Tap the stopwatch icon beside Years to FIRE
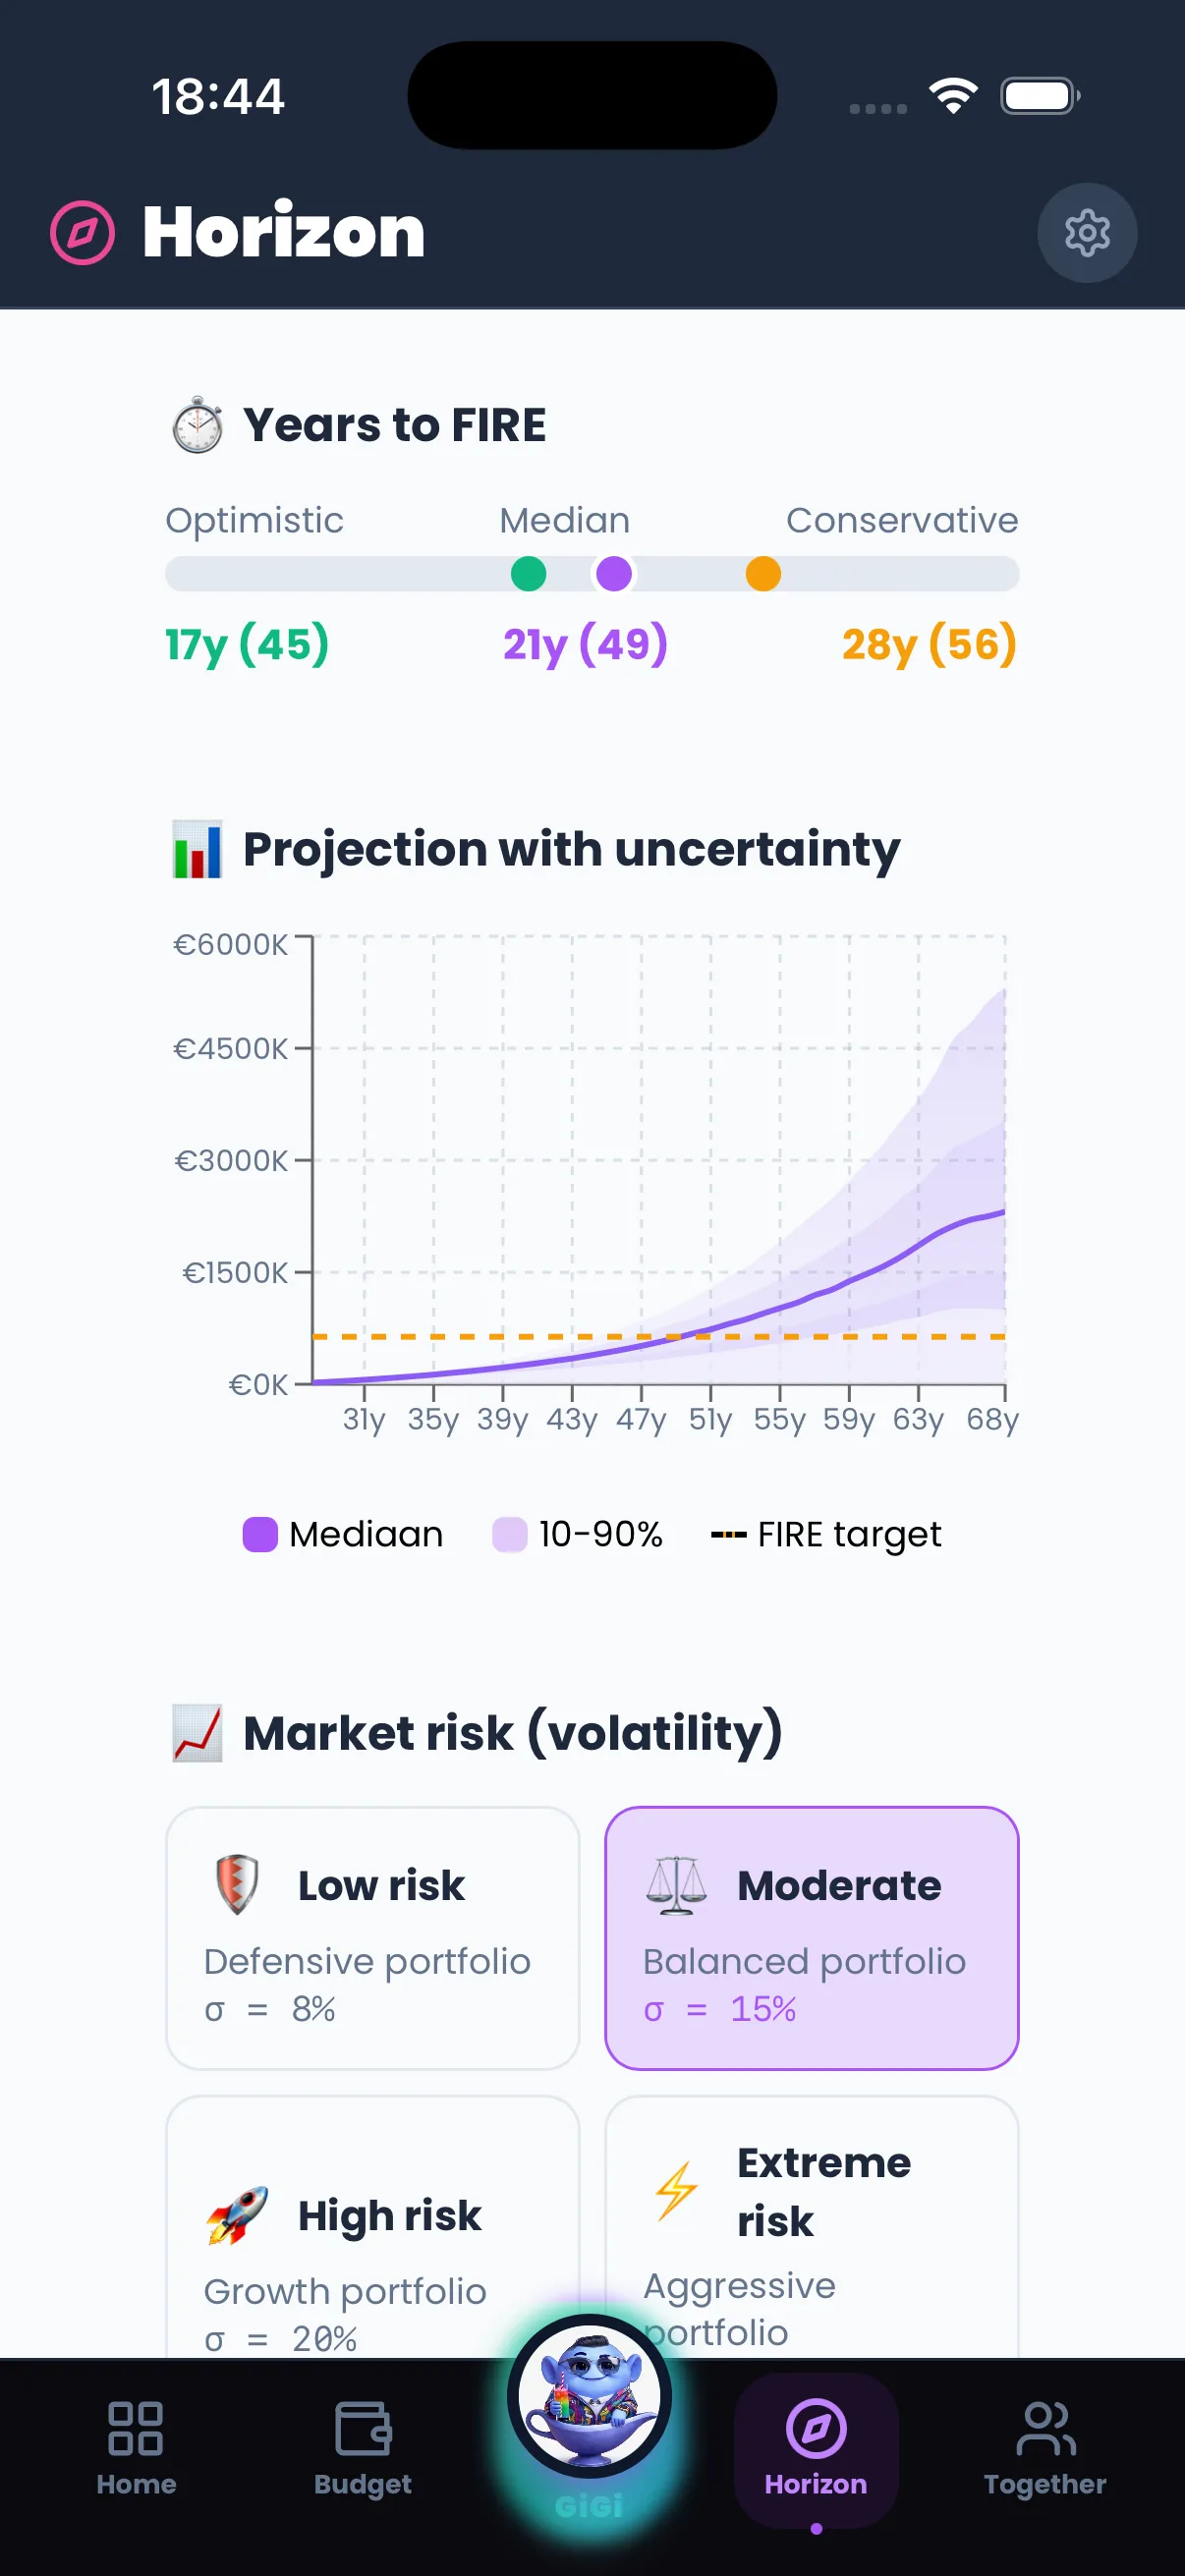The width and height of the screenshot is (1185, 2576). point(198,425)
